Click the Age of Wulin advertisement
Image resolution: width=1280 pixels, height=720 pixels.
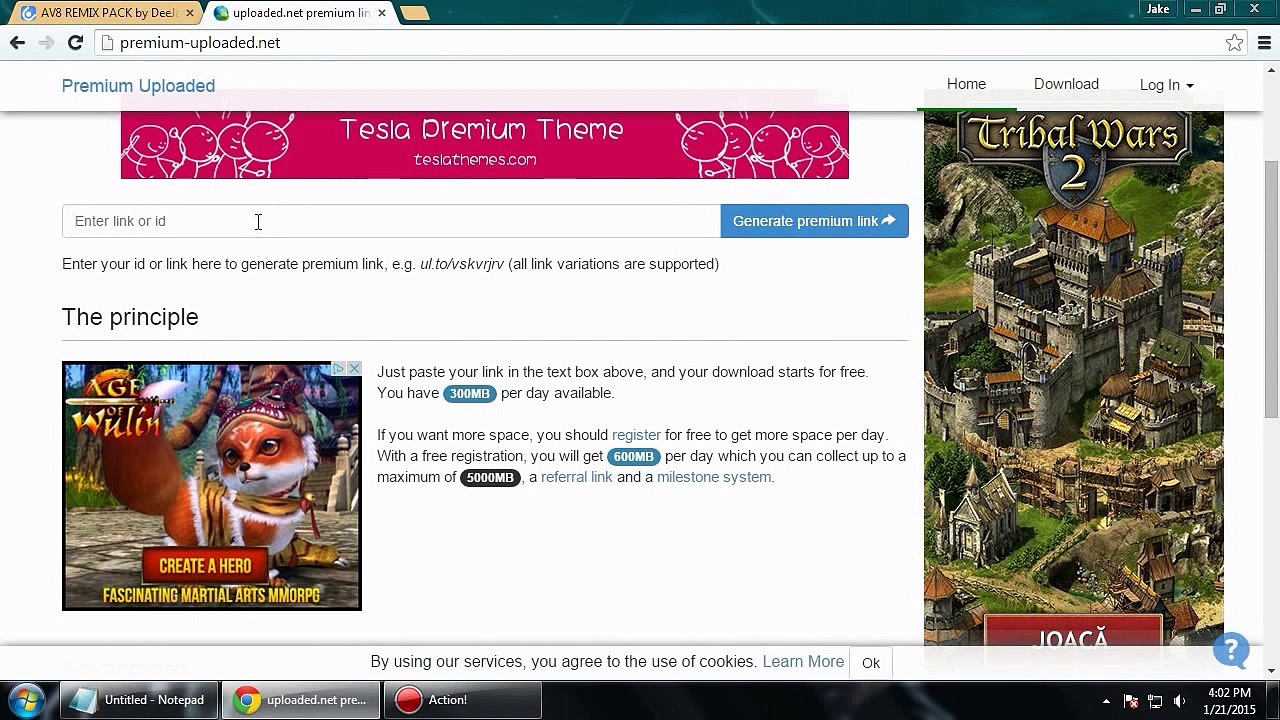pos(212,486)
